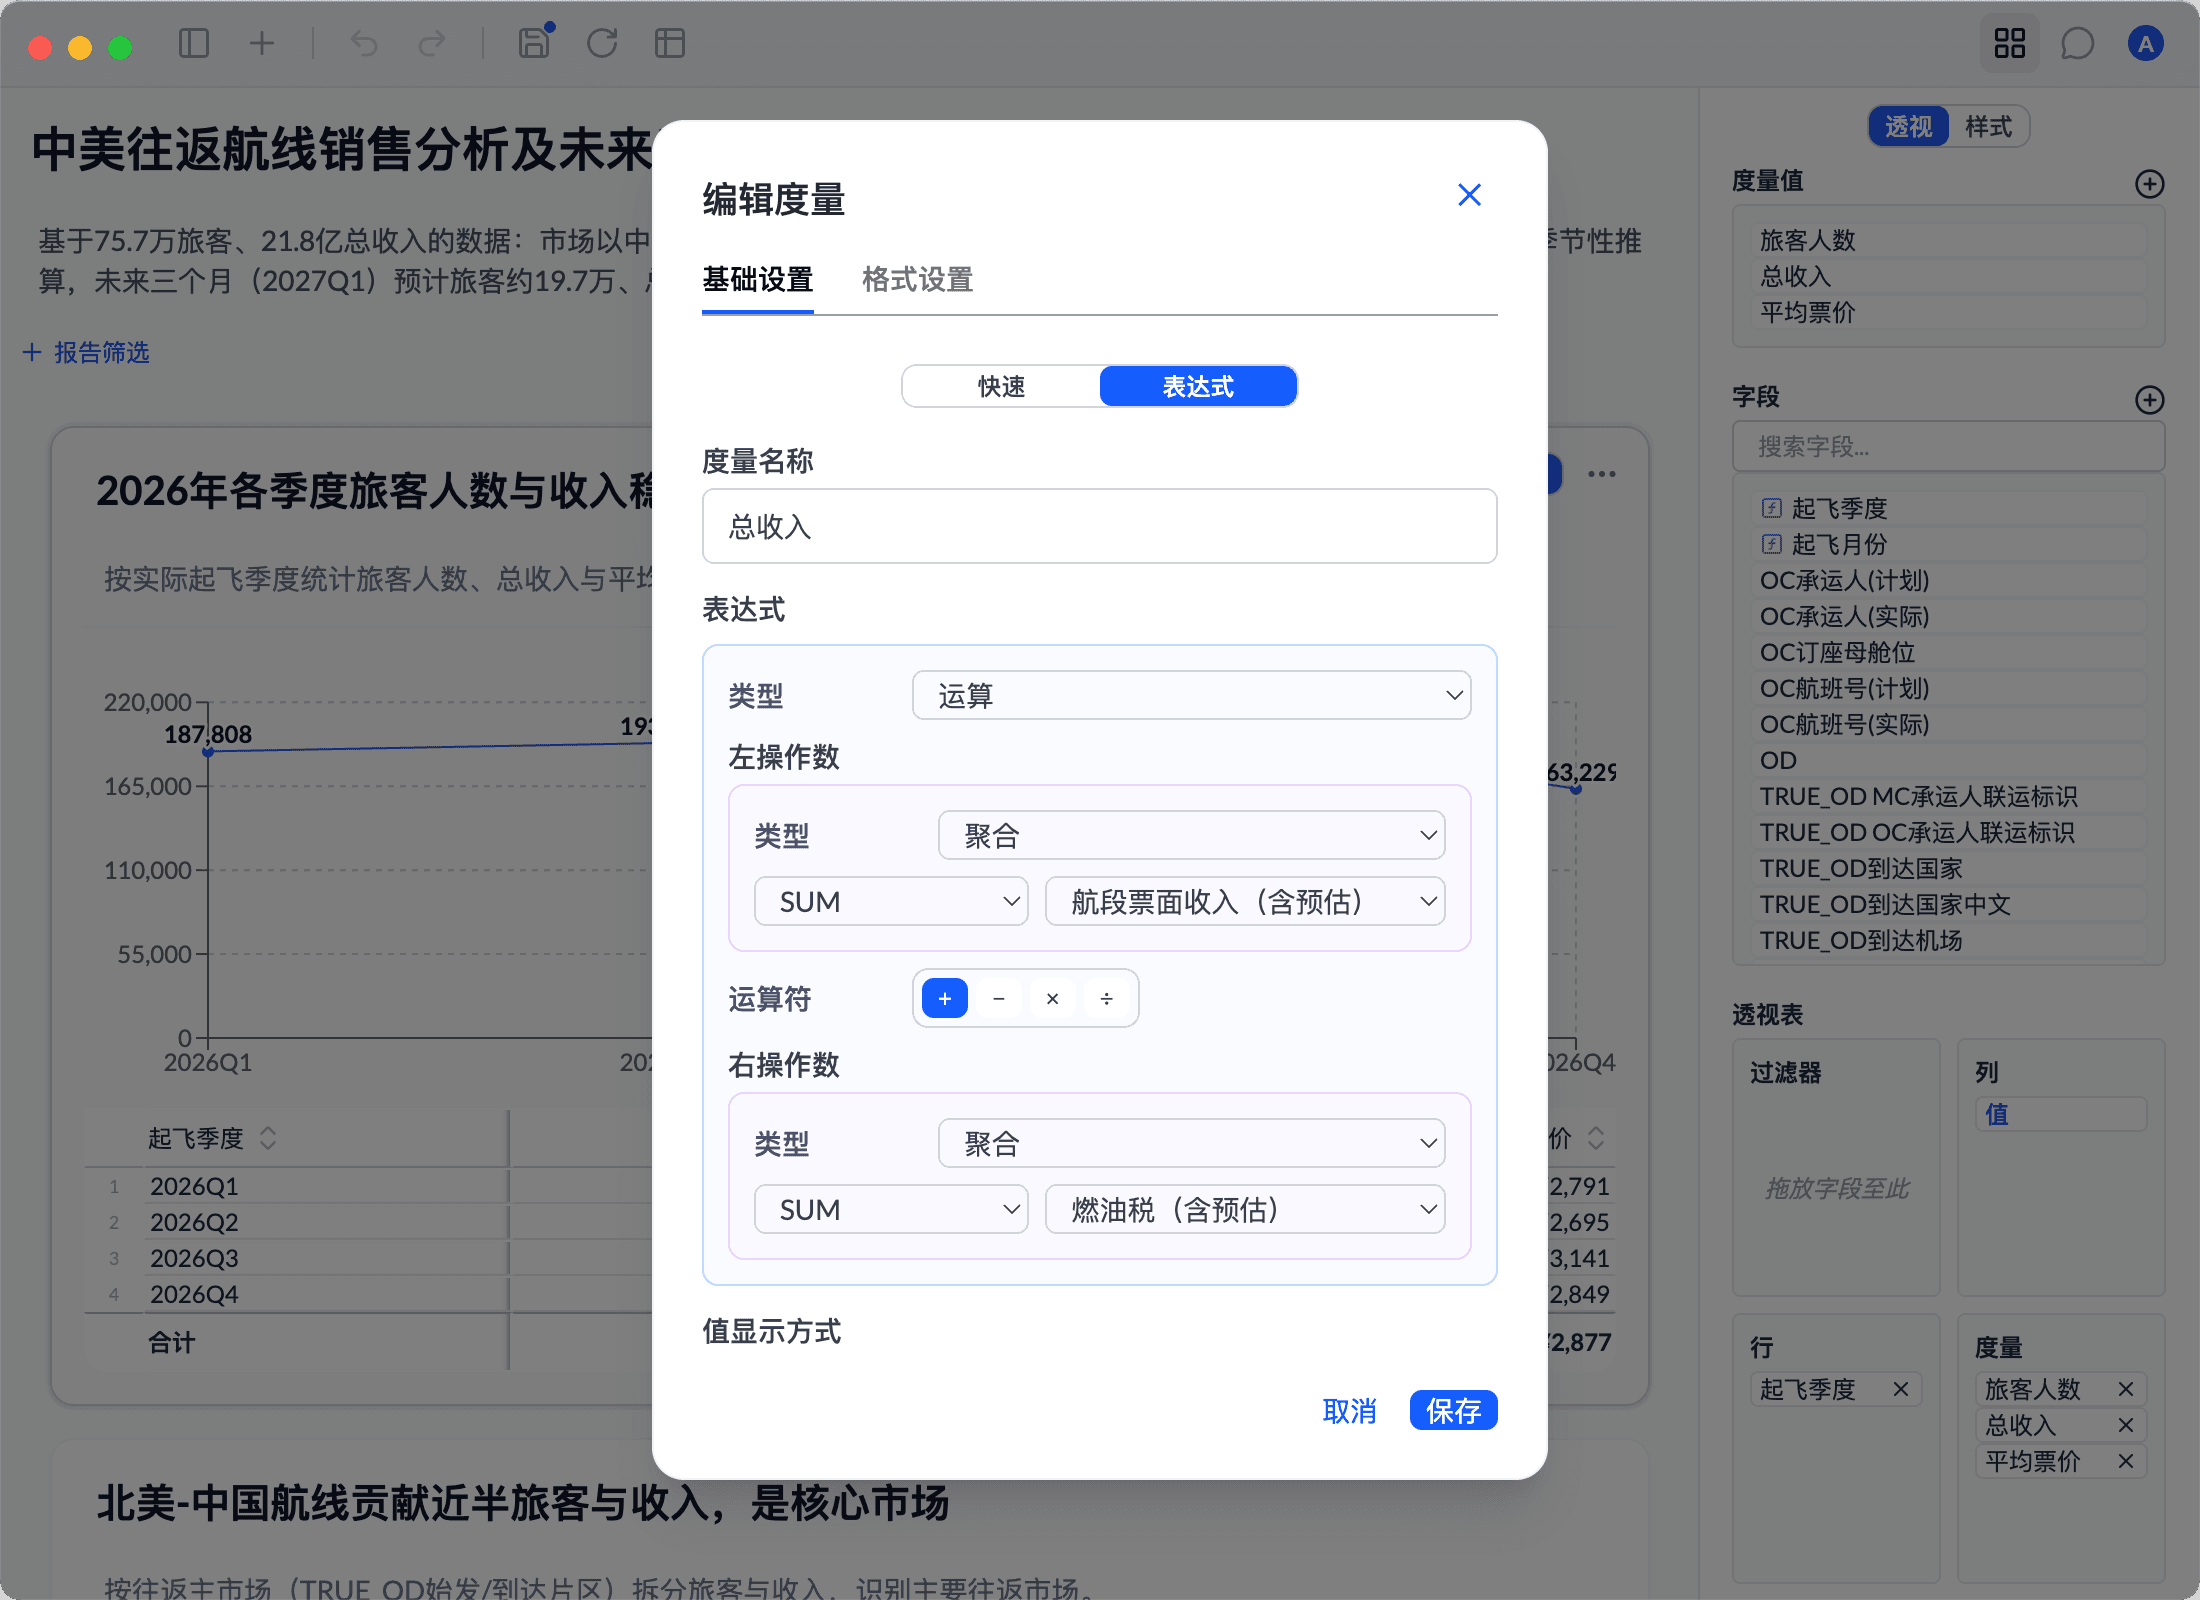Open the user avatar A
The image size is (2200, 1600).
(2145, 43)
